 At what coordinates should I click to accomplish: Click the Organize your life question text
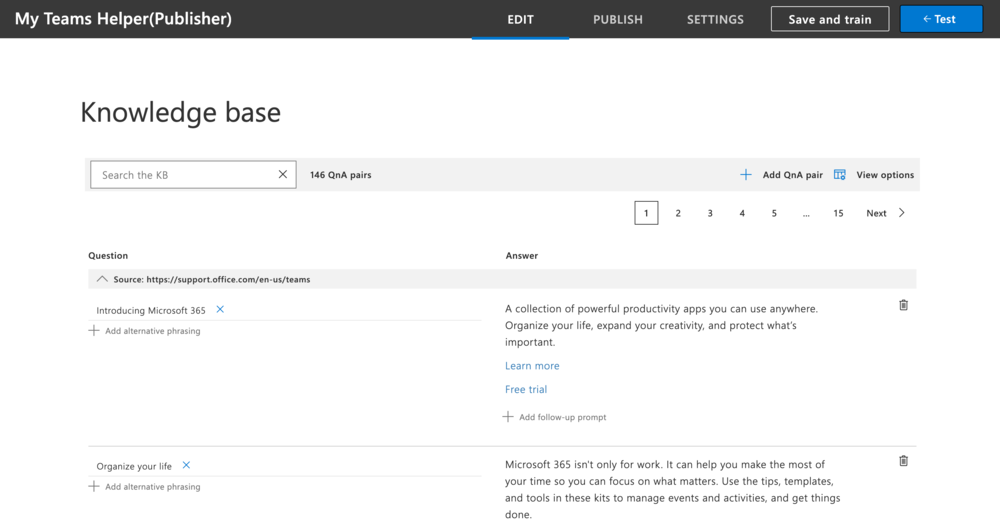(134, 466)
